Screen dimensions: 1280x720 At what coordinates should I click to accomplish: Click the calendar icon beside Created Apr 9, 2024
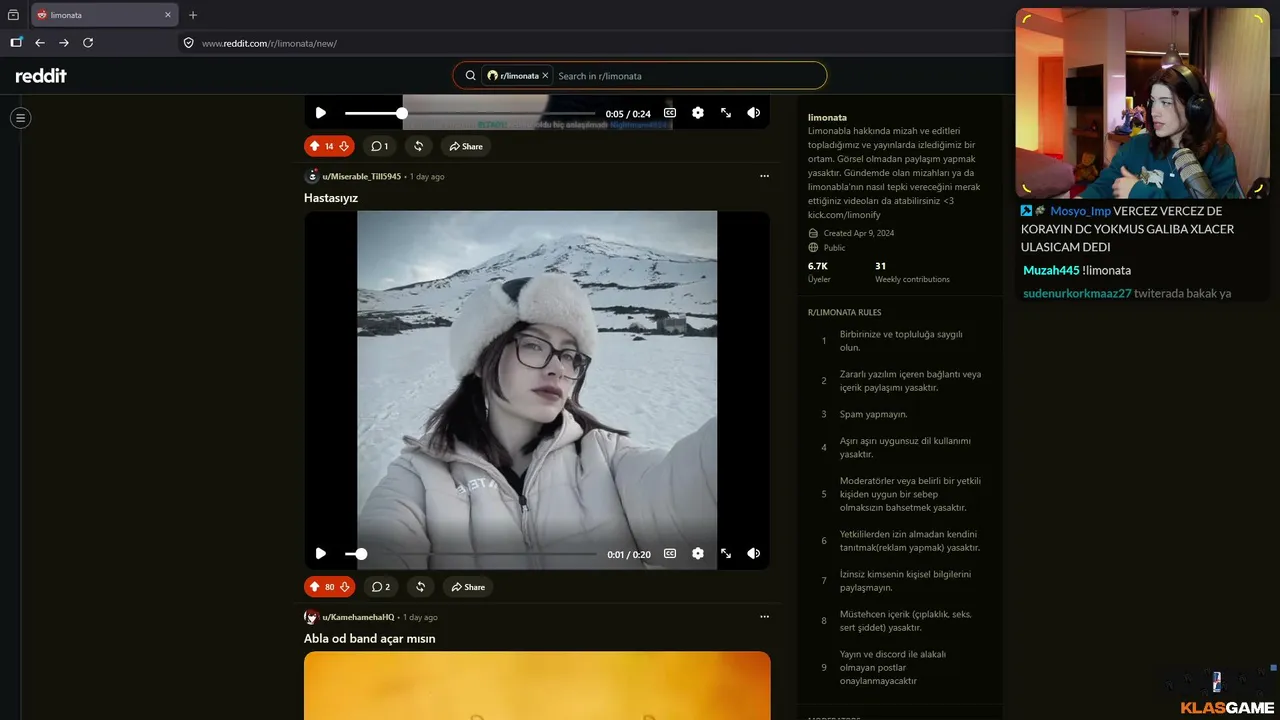(x=813, y=233)
